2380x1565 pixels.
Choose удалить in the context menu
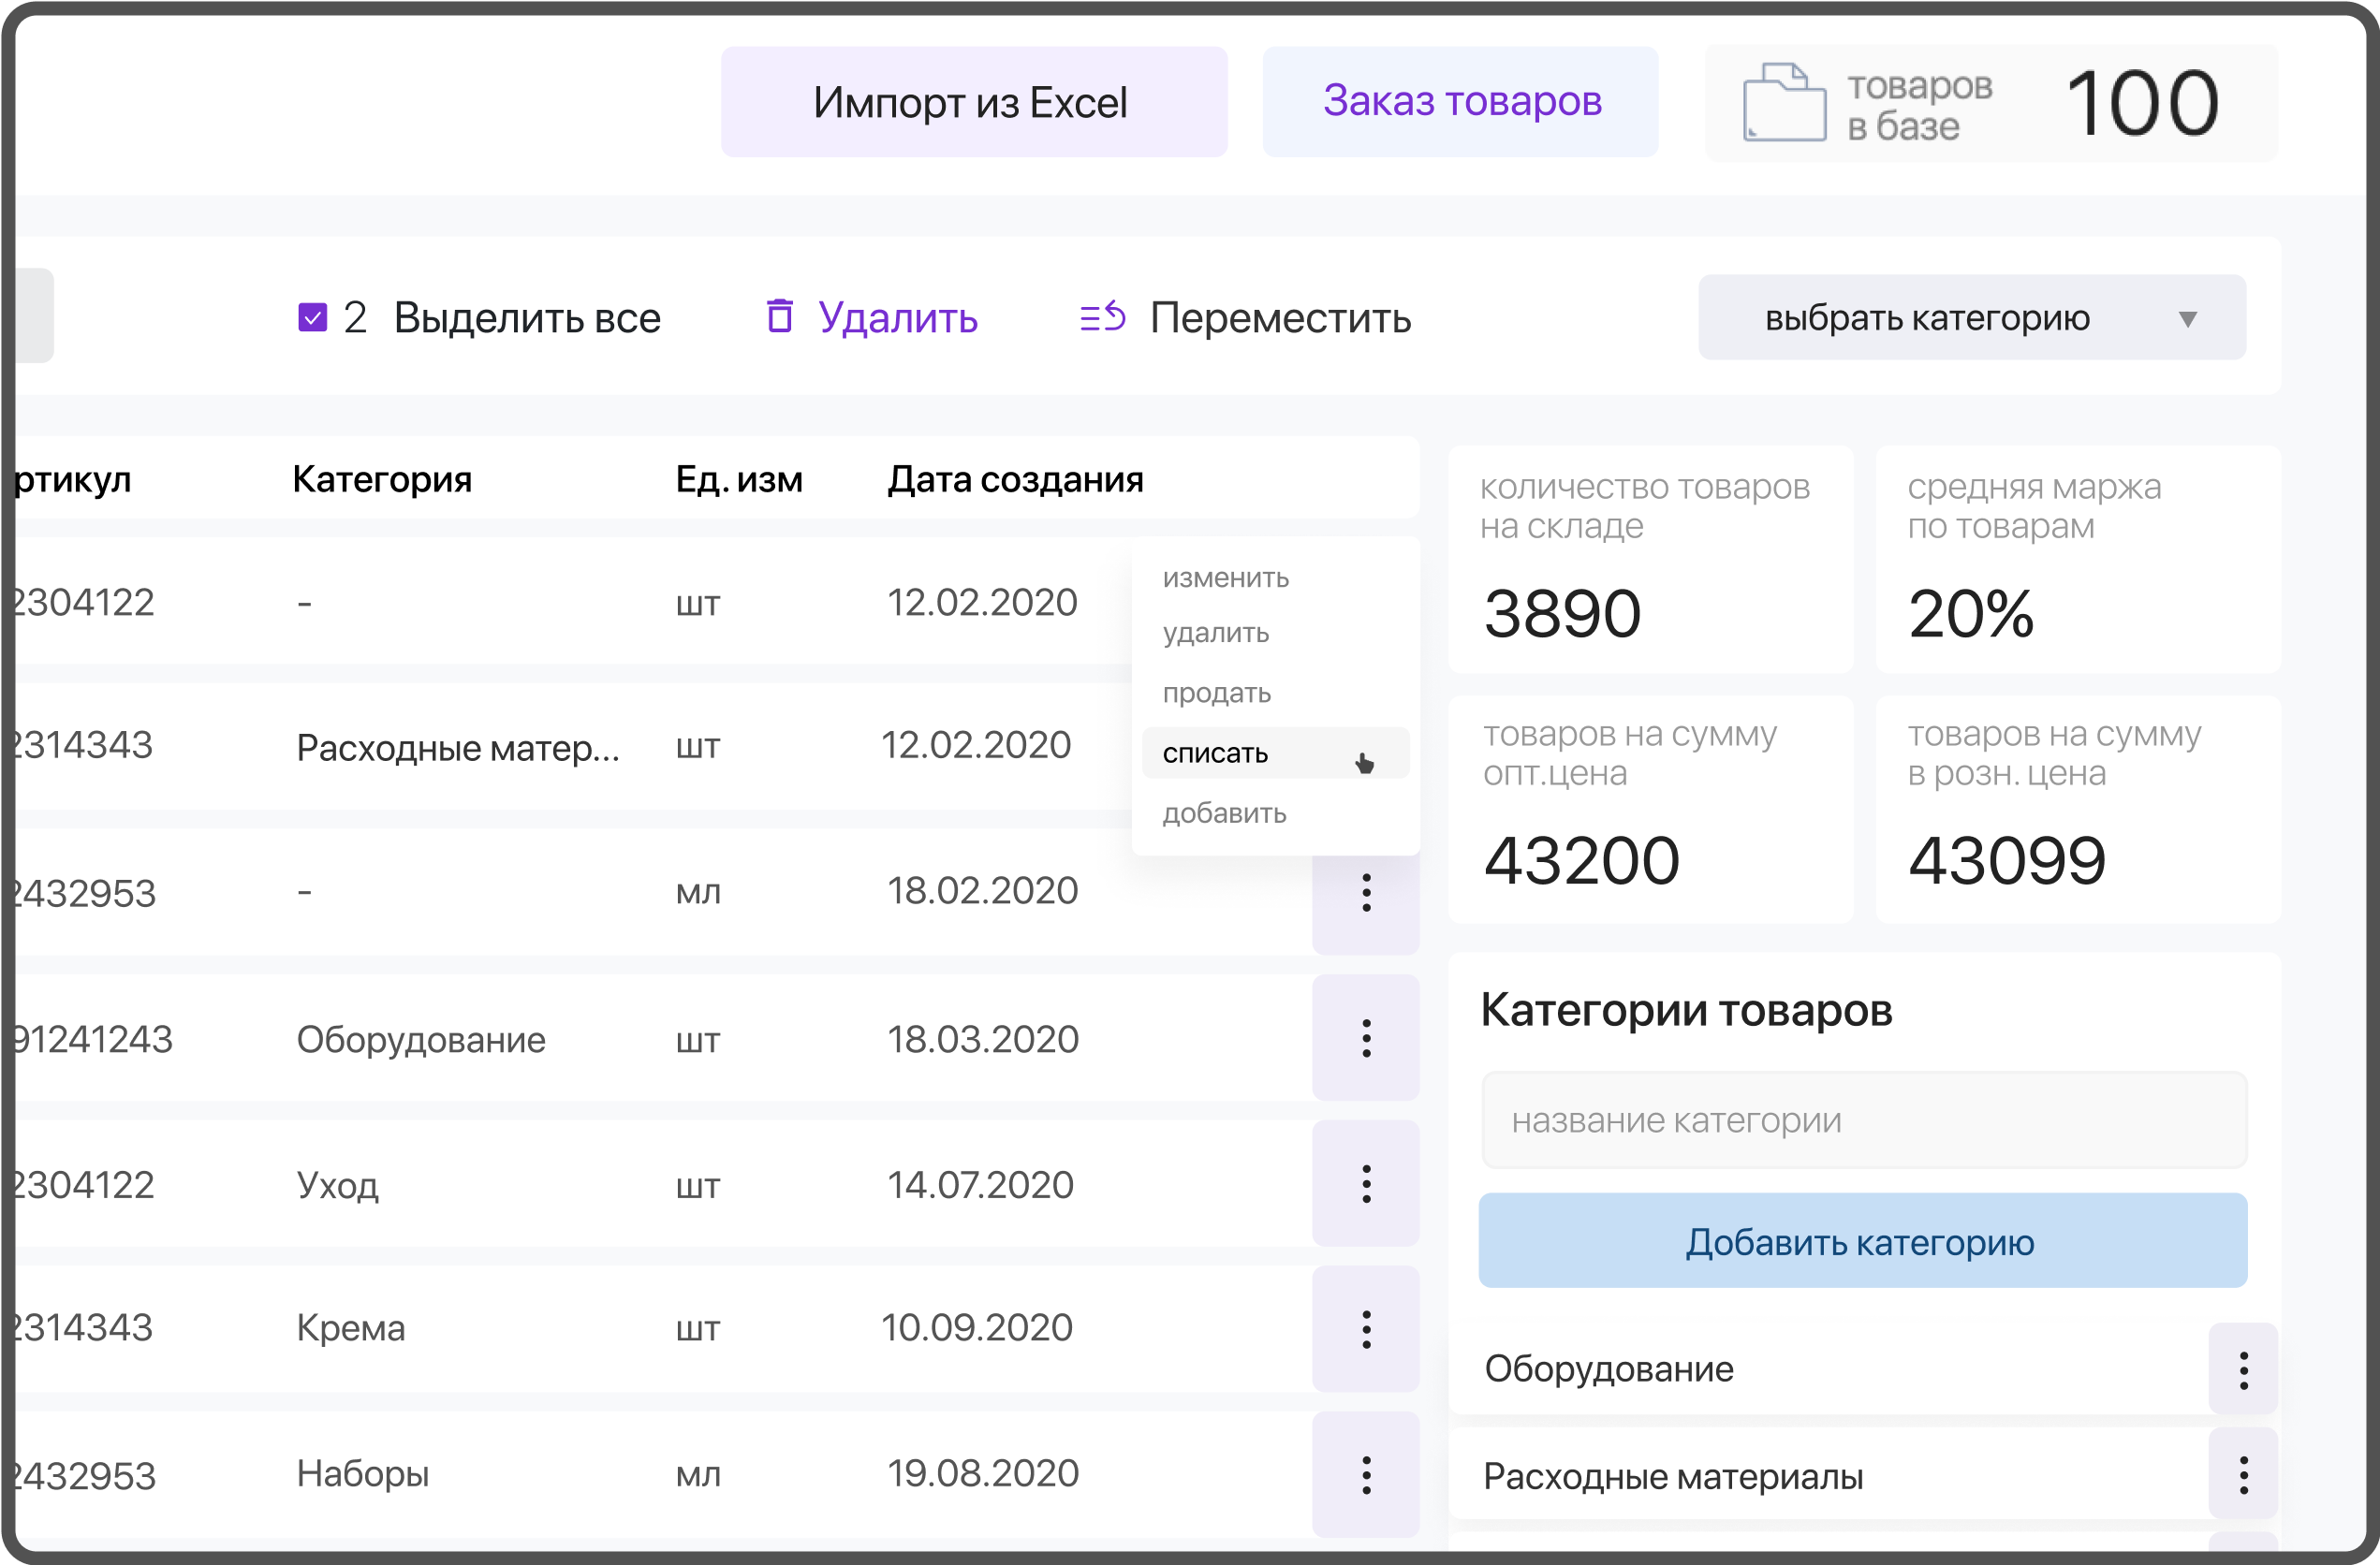(1215, 633)
